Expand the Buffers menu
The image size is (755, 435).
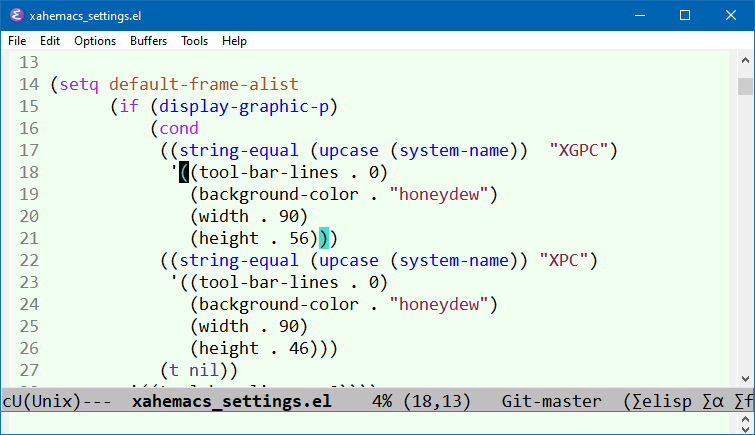pyautogui.click(x=149, y=41)
